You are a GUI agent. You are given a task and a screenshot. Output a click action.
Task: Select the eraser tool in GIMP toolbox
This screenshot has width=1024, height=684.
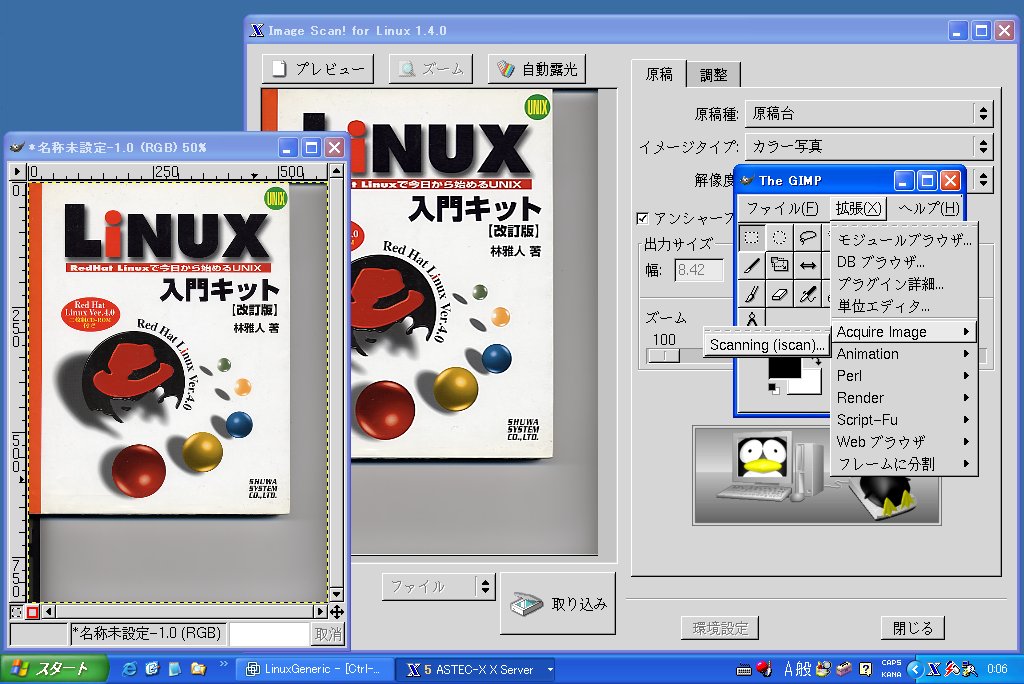(780, 294)
